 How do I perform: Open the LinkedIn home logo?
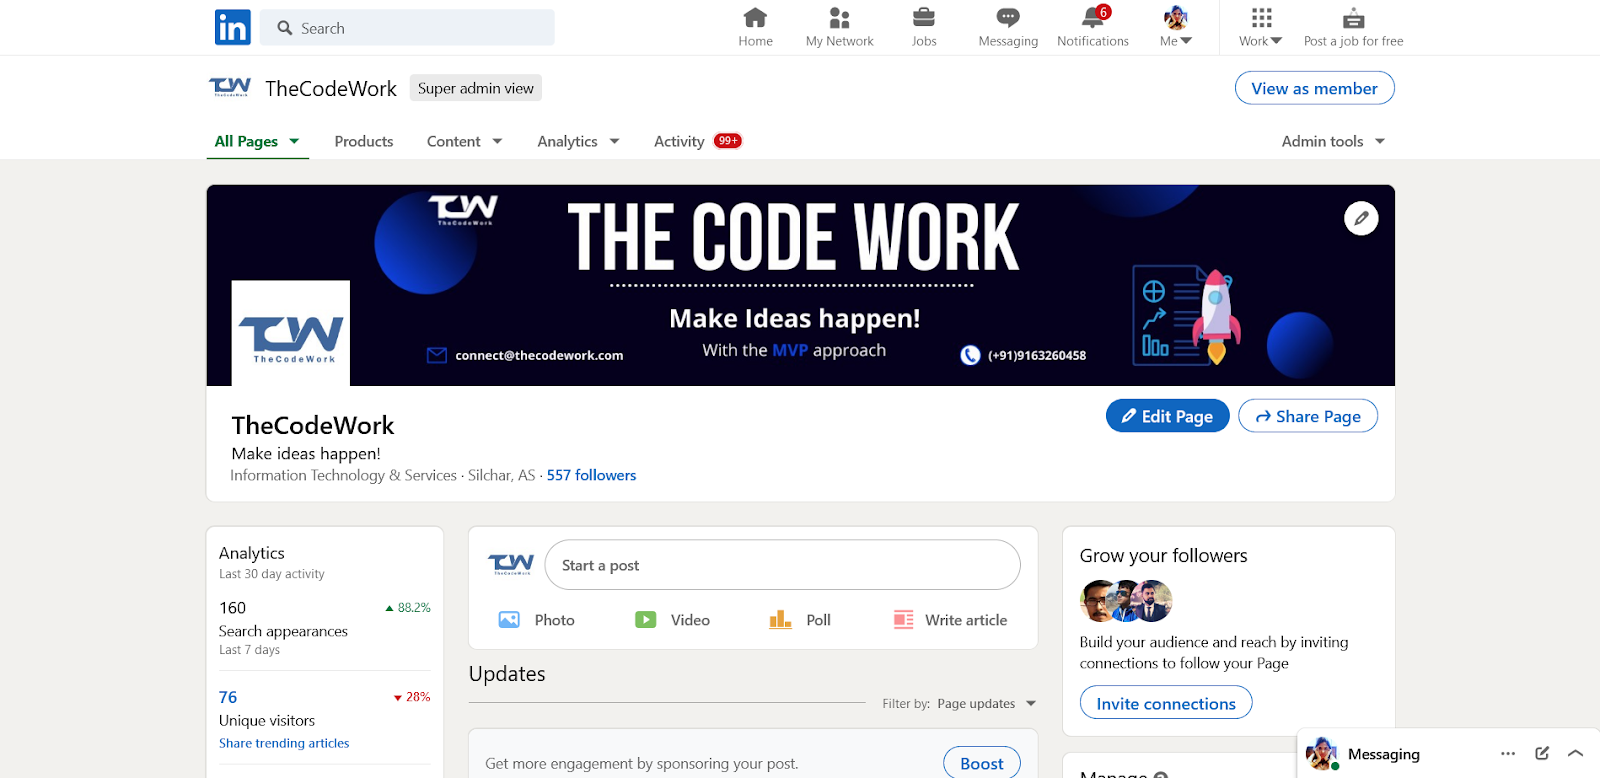pyautogui.click(x=232, y=27)
